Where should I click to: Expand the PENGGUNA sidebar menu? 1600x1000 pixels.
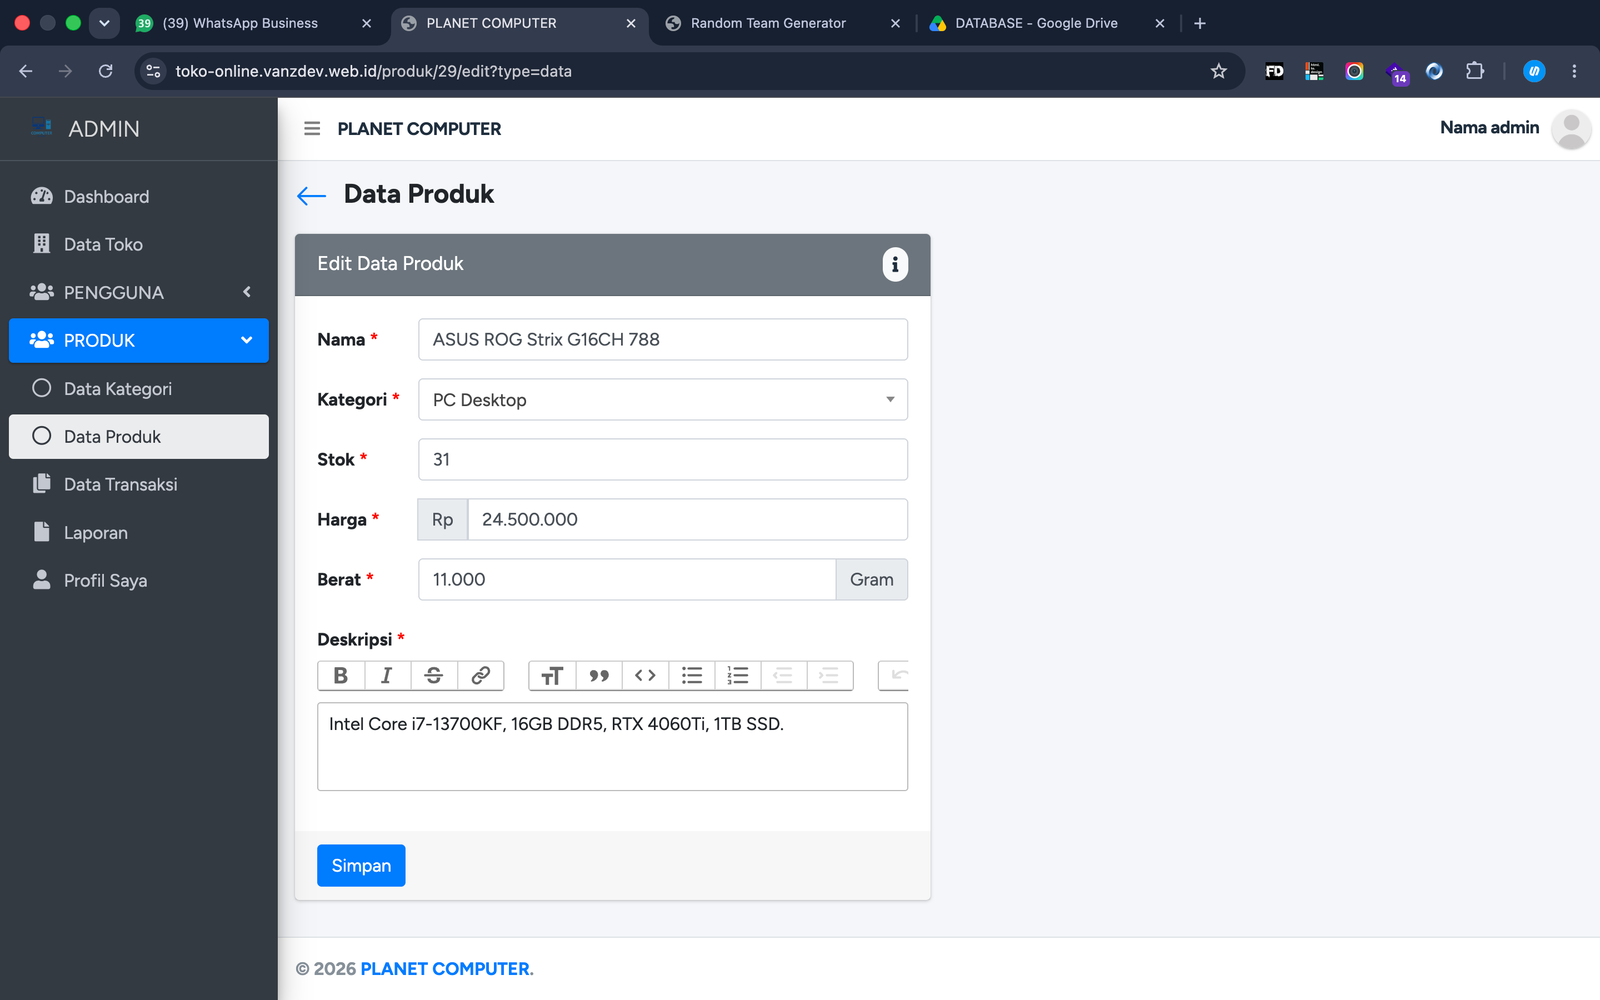[x=139, y=293]
